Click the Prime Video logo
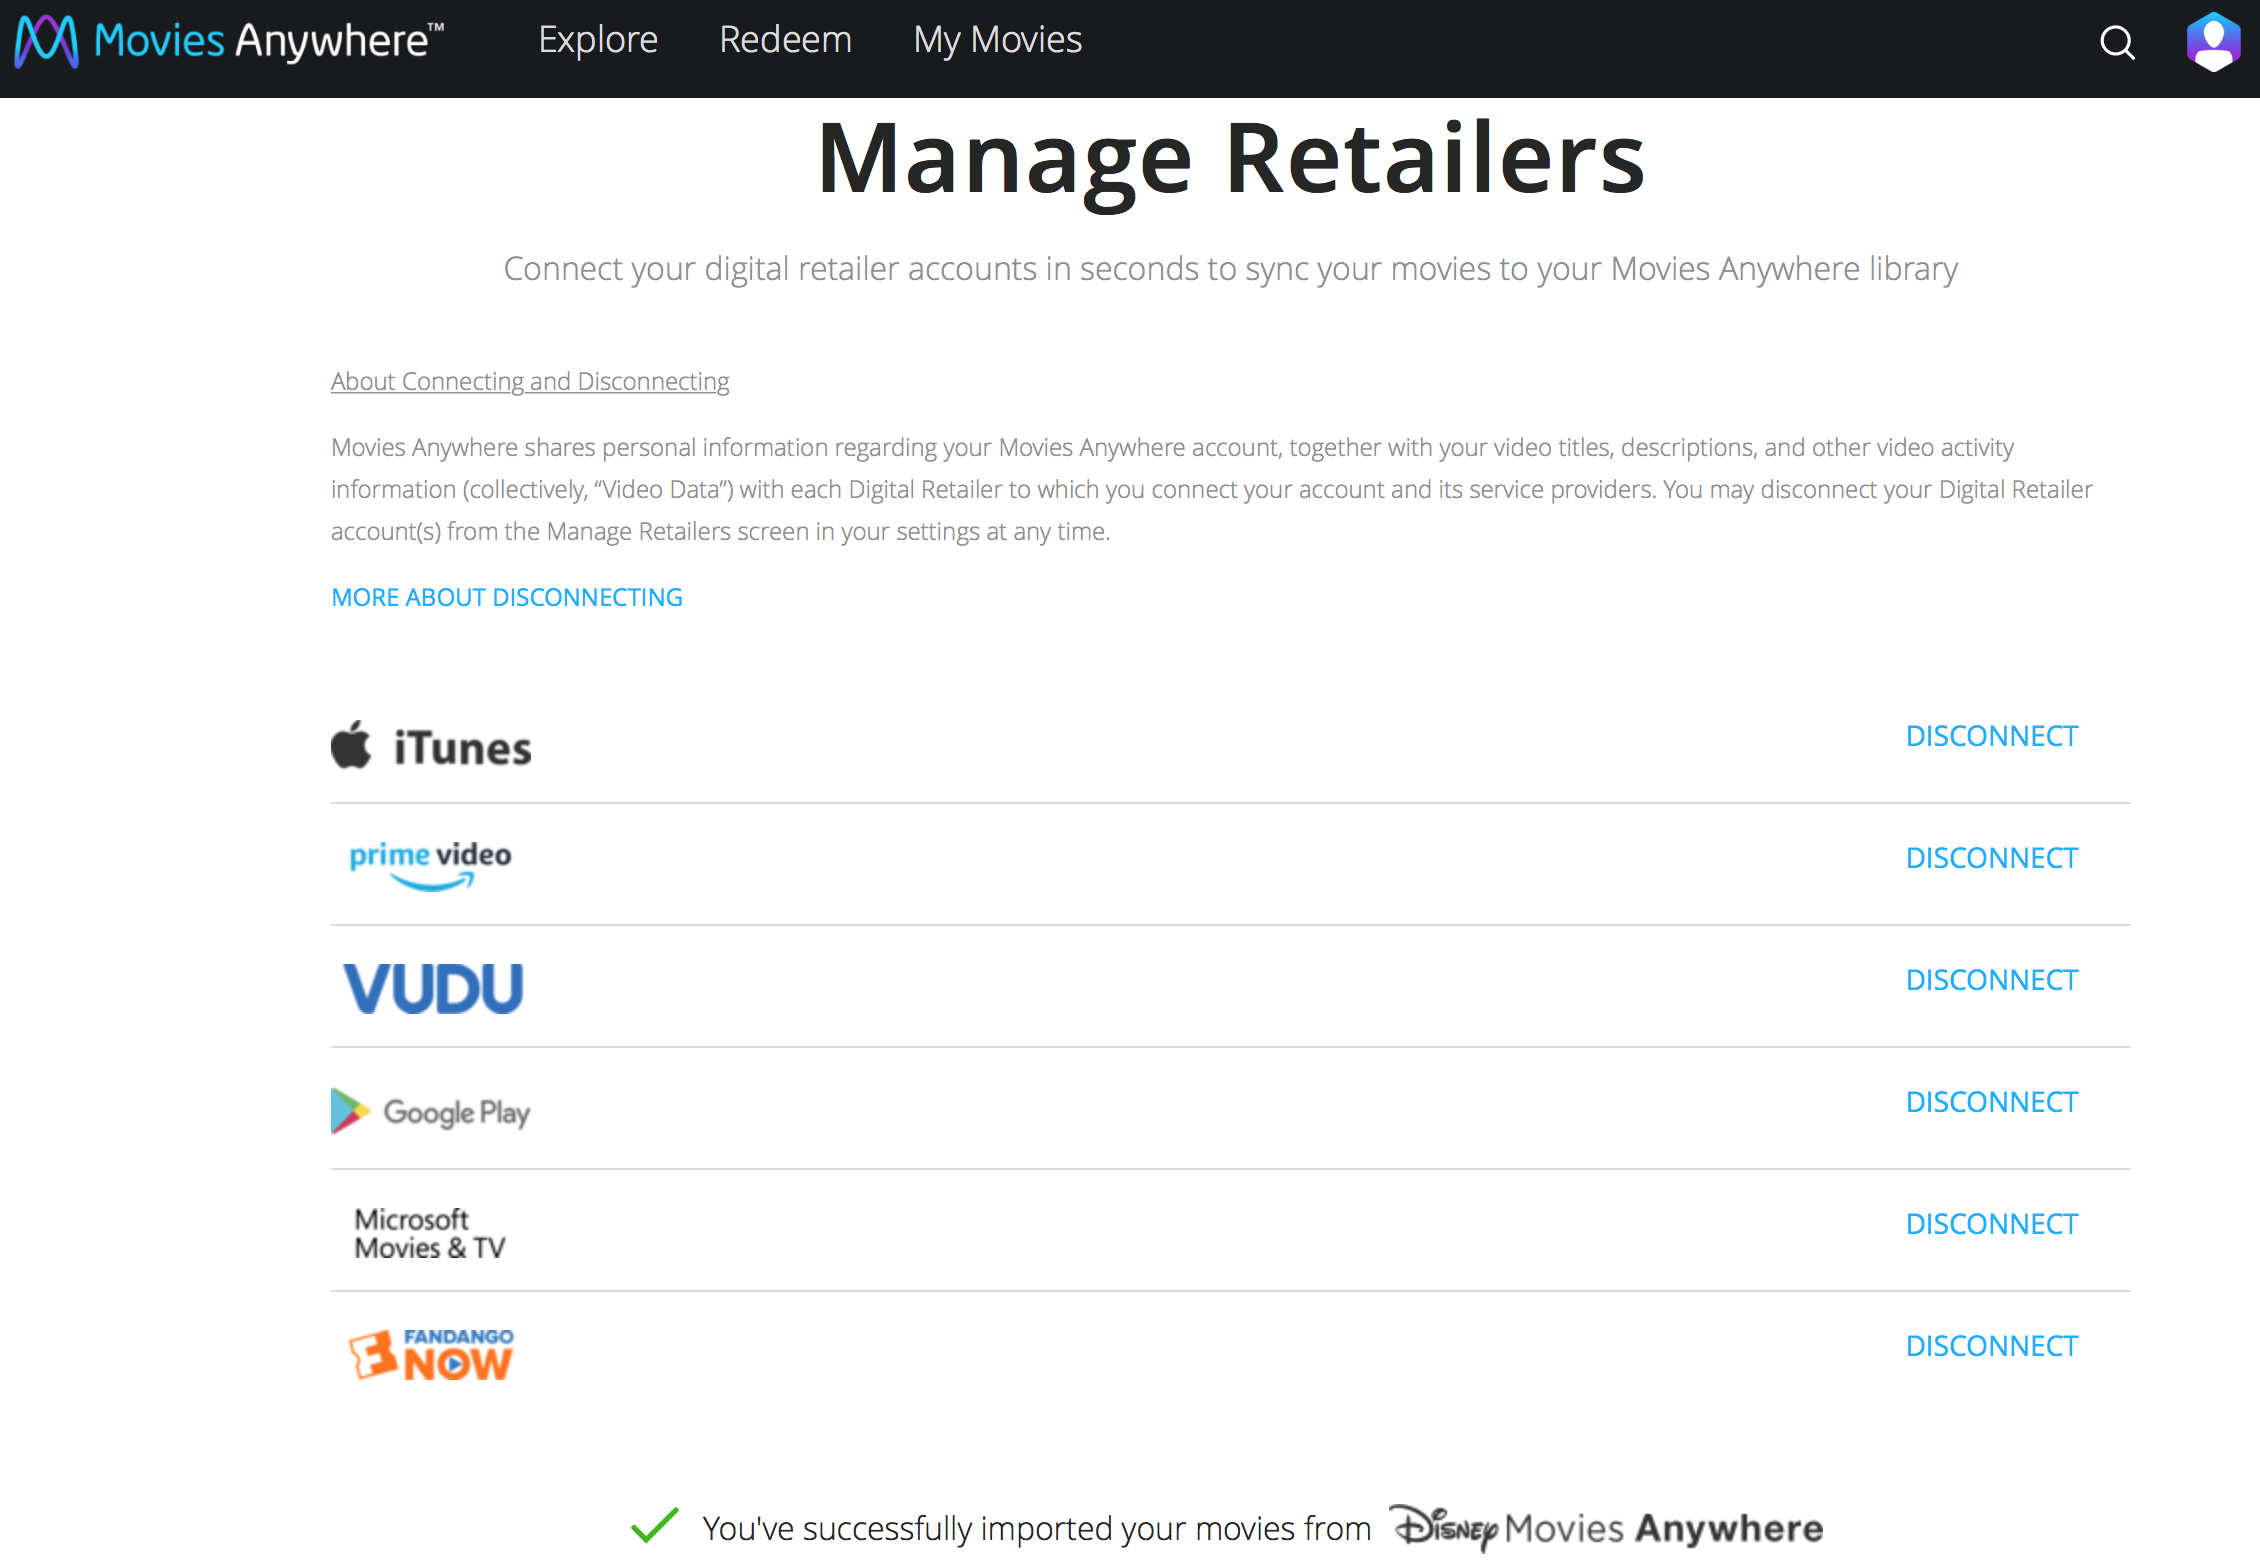The image size is (2260, 1564). click(x=430, y=864)
